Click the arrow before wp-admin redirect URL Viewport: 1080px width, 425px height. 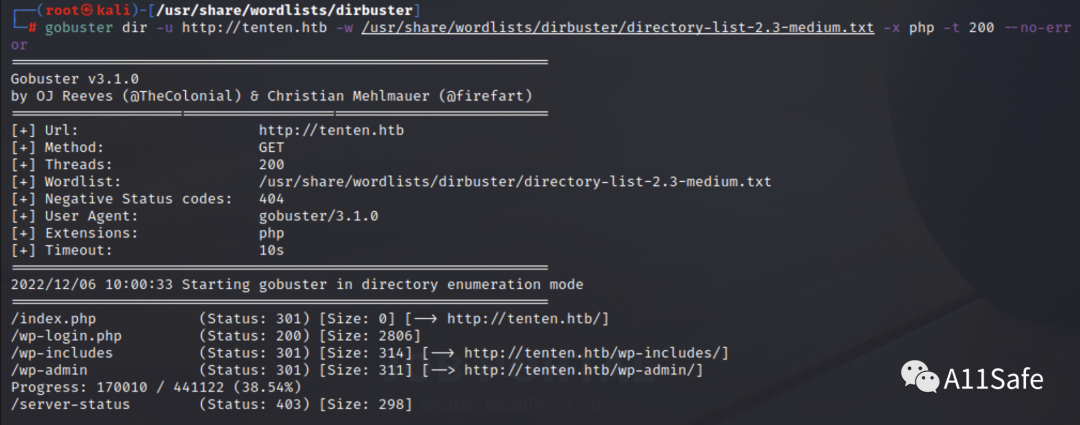(x=443, y=371)
